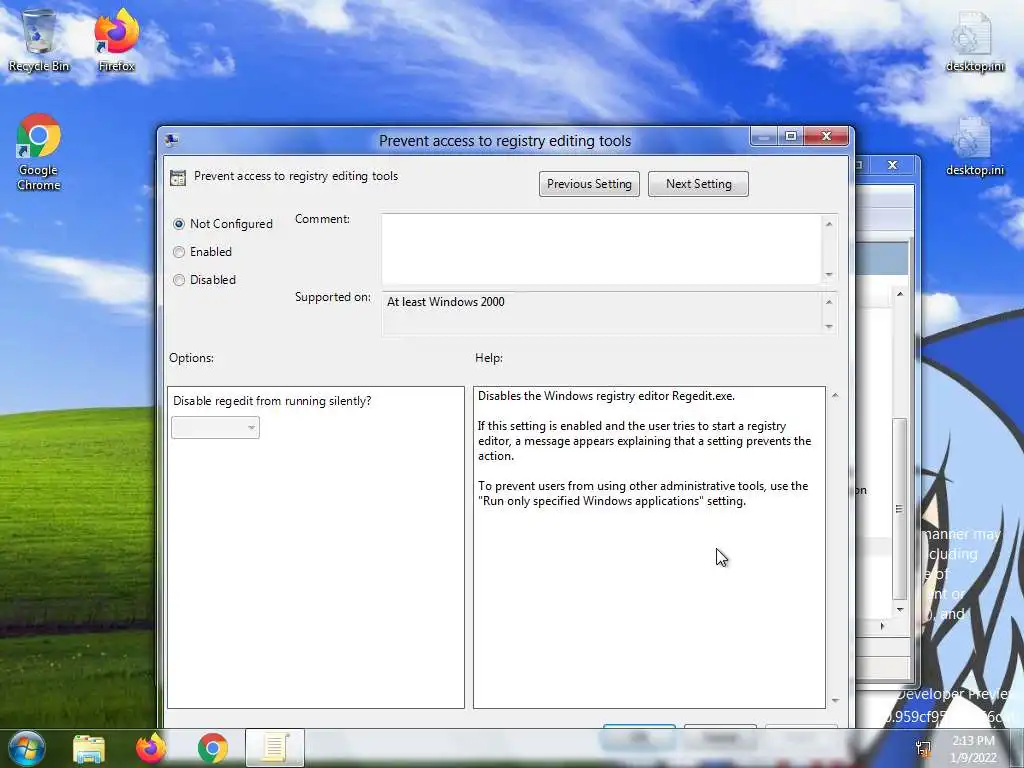Click the network tray icon
Image resolution: width=1024 pixels, height=768 pixels.
point(923,748)
